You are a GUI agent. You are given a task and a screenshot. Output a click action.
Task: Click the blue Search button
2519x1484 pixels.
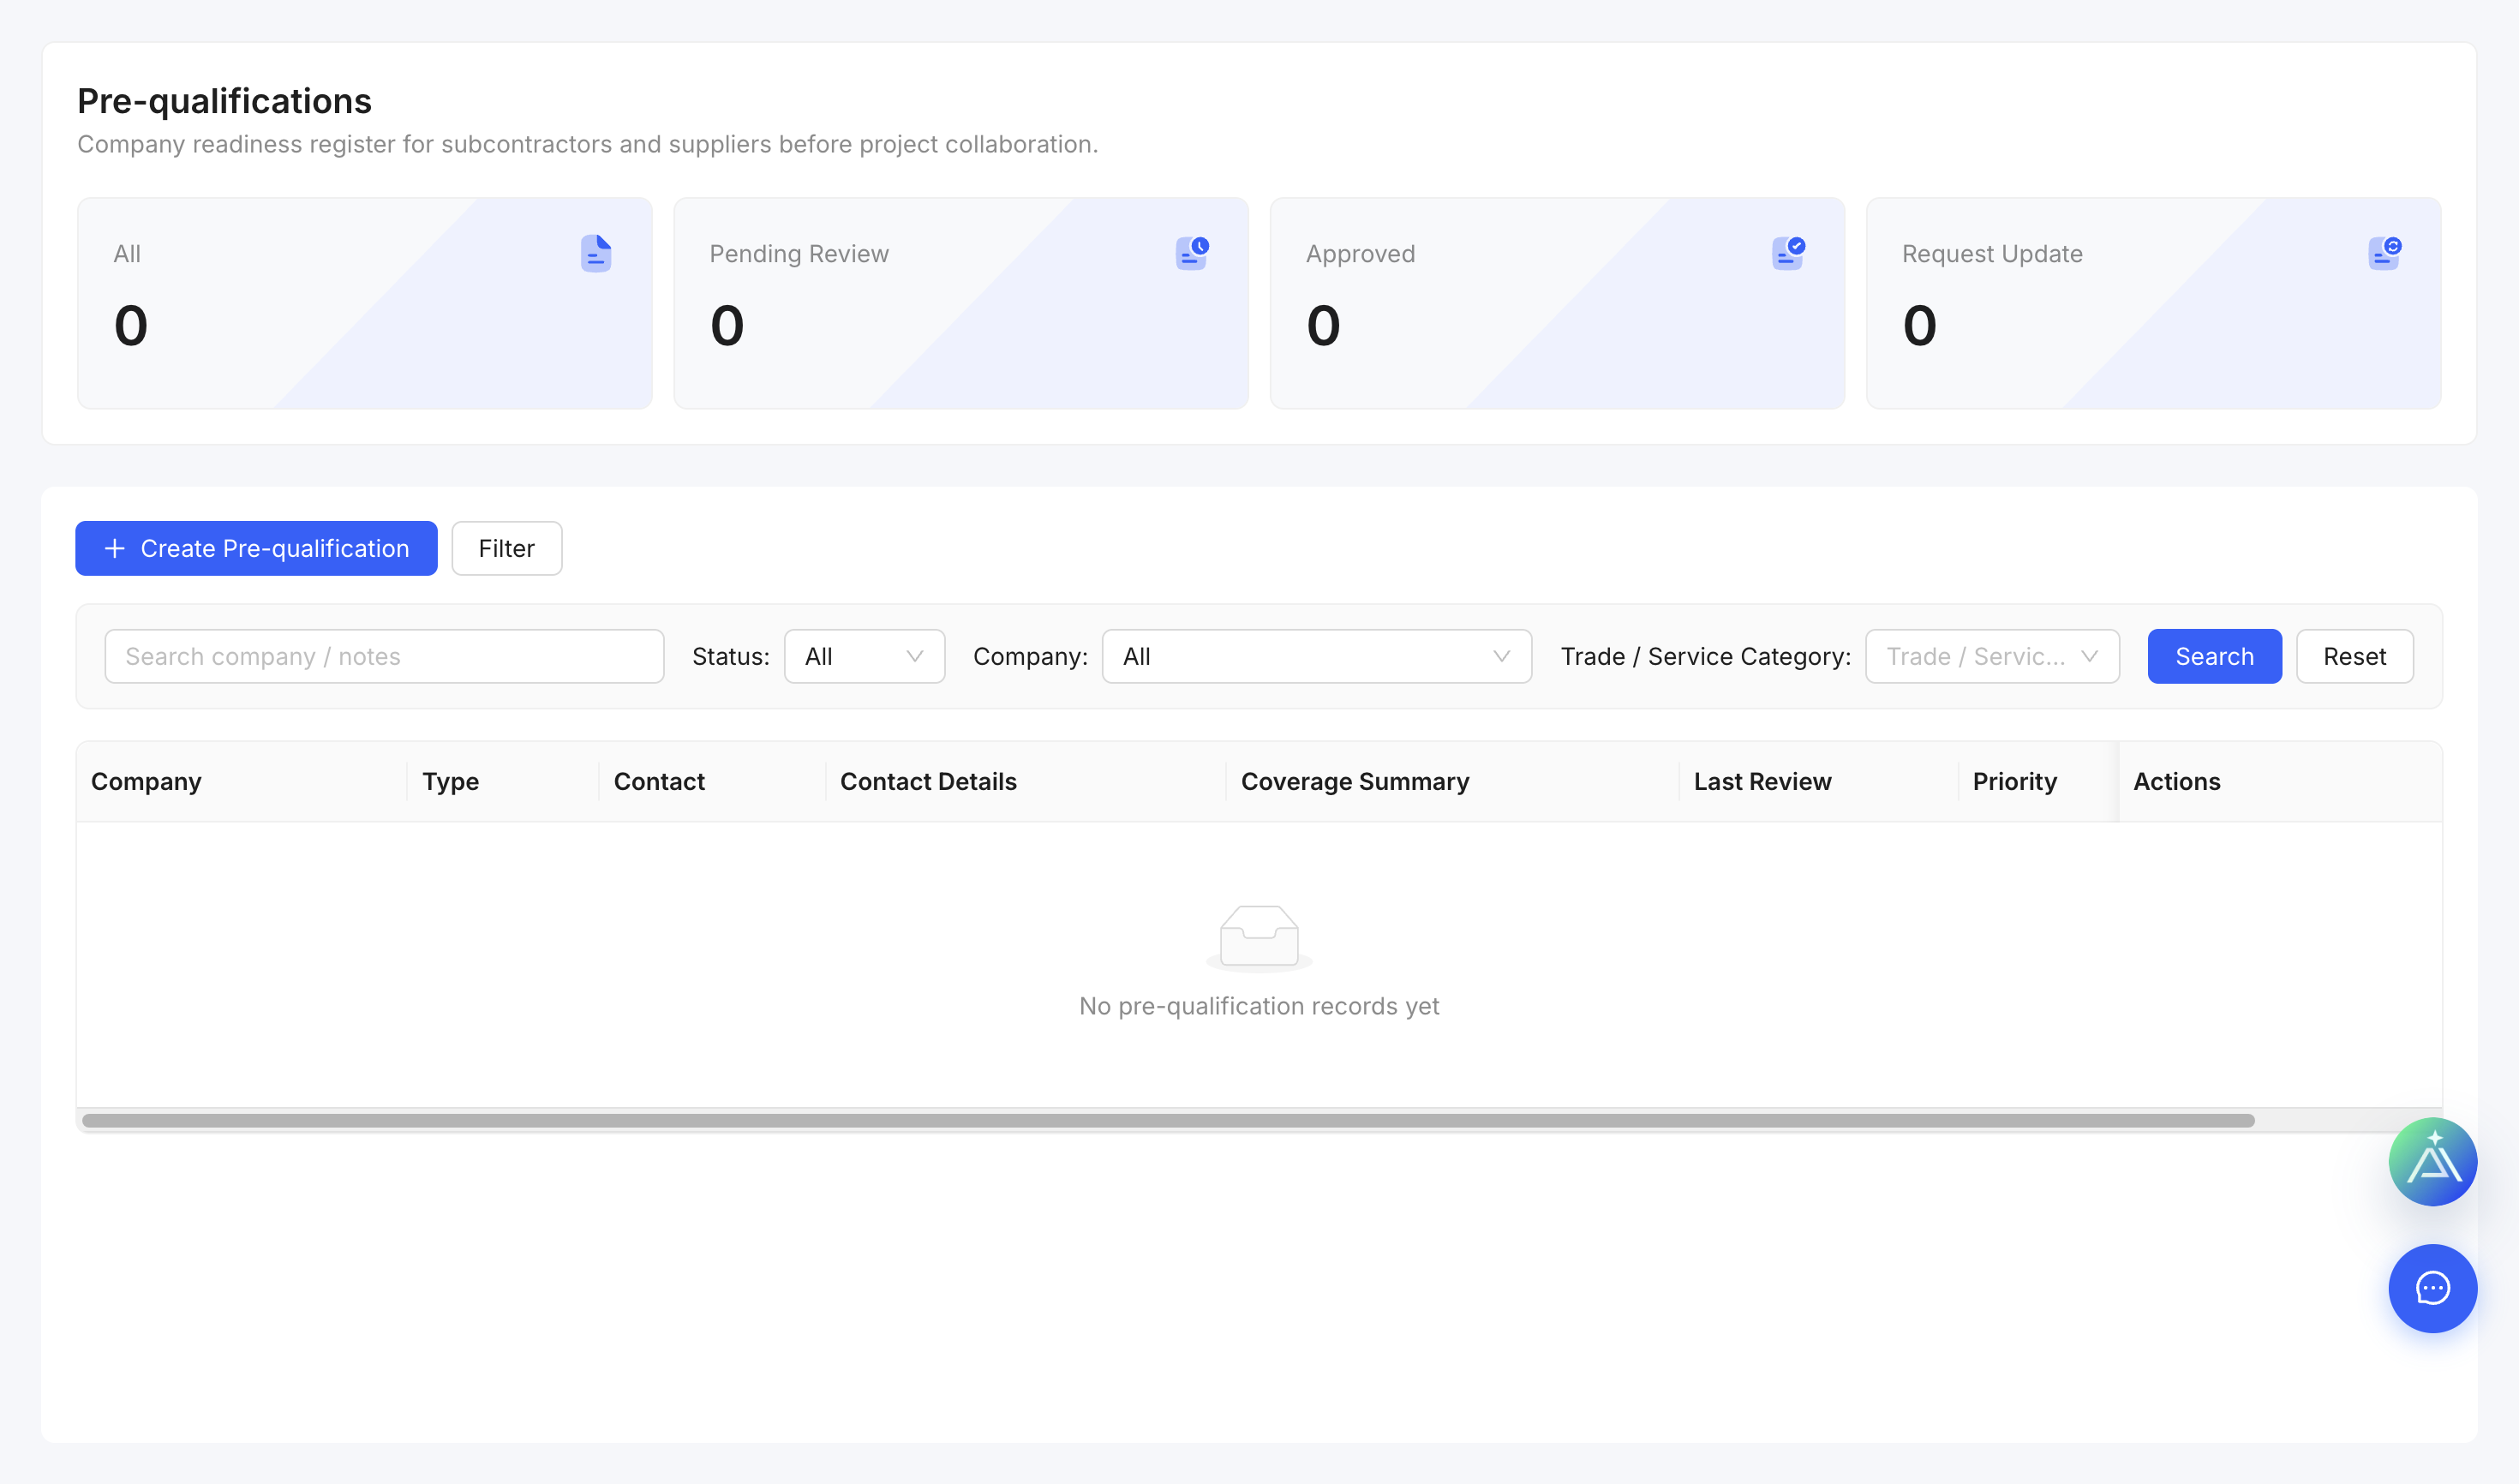pos(2214,656)
